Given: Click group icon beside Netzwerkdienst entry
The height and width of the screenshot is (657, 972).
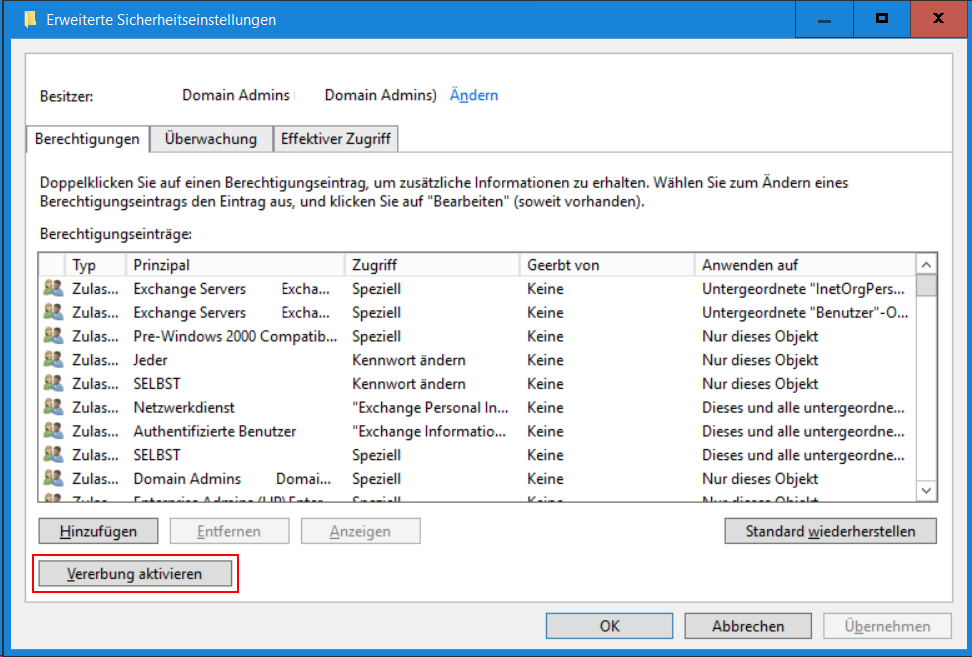Looking at the screenshot, I should pyautogui.click(x=53, y=408).
